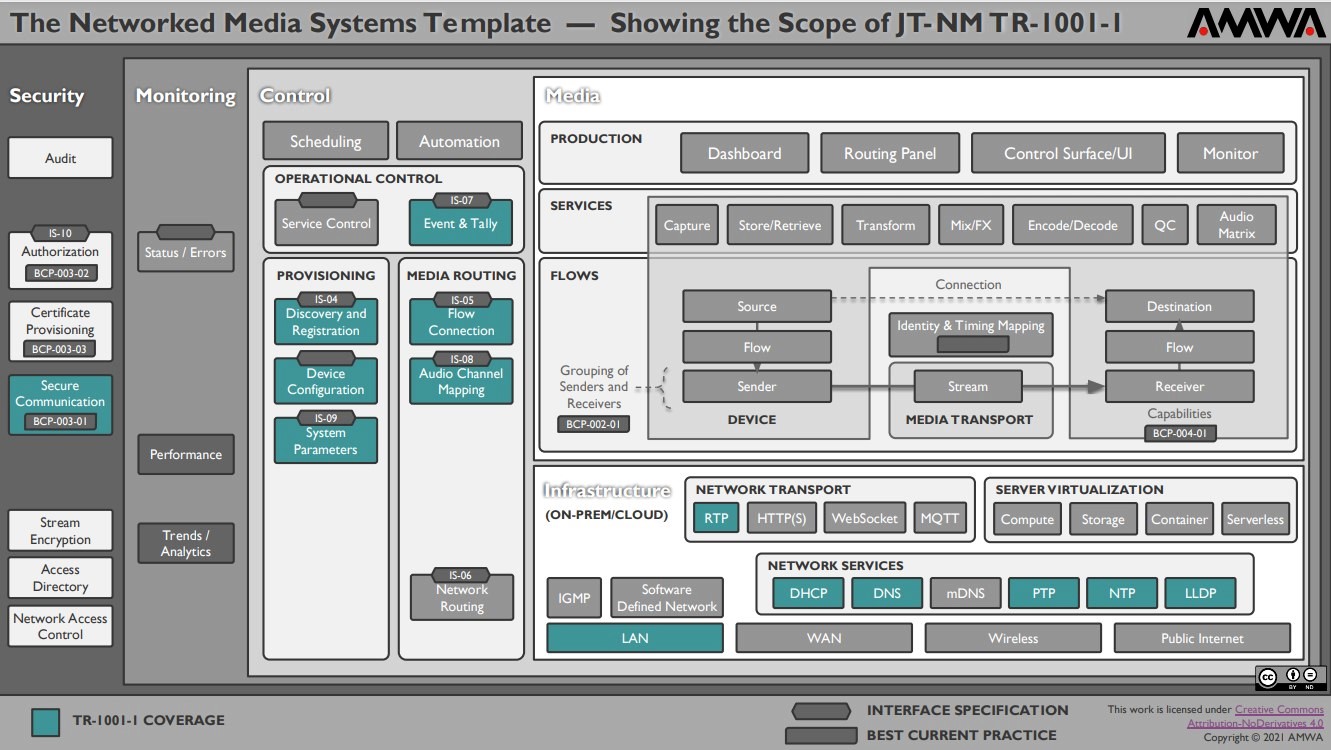Select the IS-07 Event & Tally box

pos(461,221)
